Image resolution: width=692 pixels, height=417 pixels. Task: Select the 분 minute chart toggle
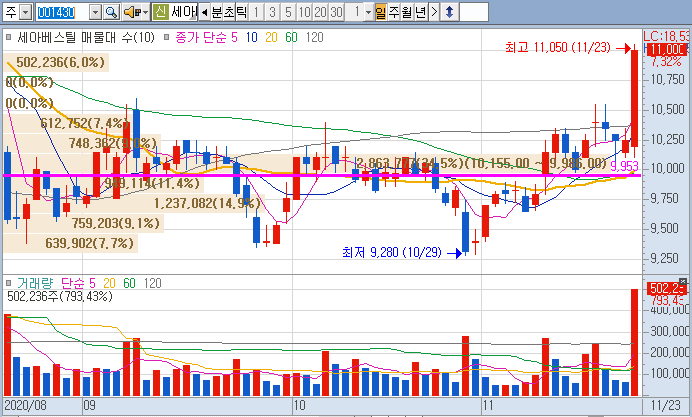(x=216, y=12)
